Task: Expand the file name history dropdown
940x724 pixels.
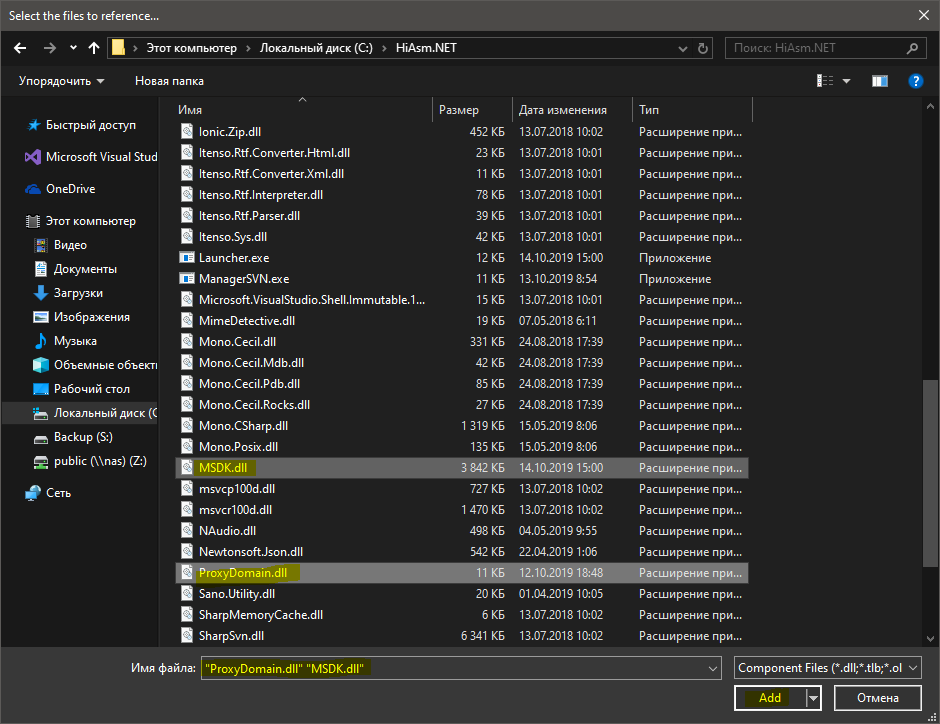Action: [712, 668]
